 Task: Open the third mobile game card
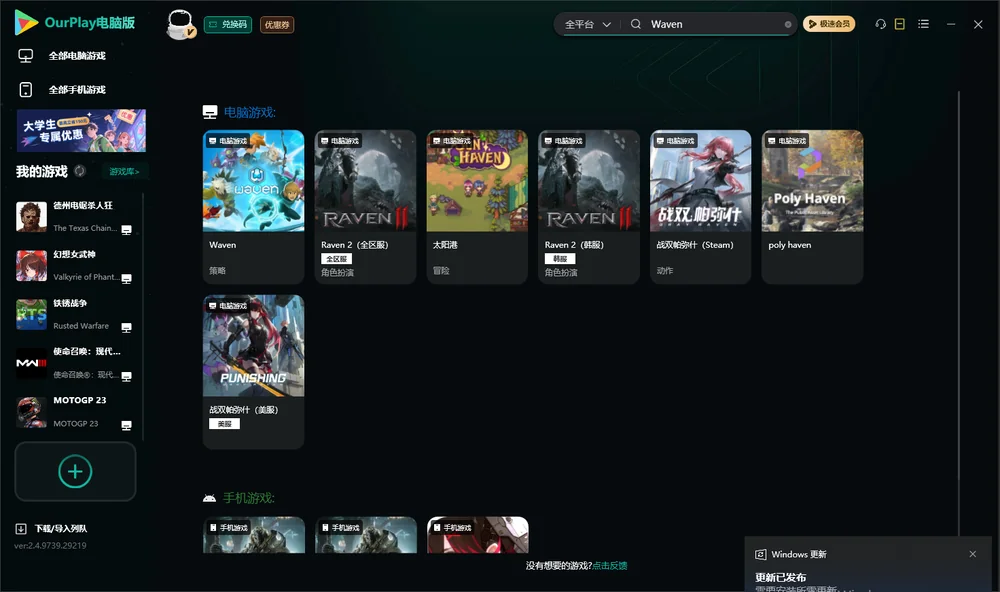coord(478,535)
